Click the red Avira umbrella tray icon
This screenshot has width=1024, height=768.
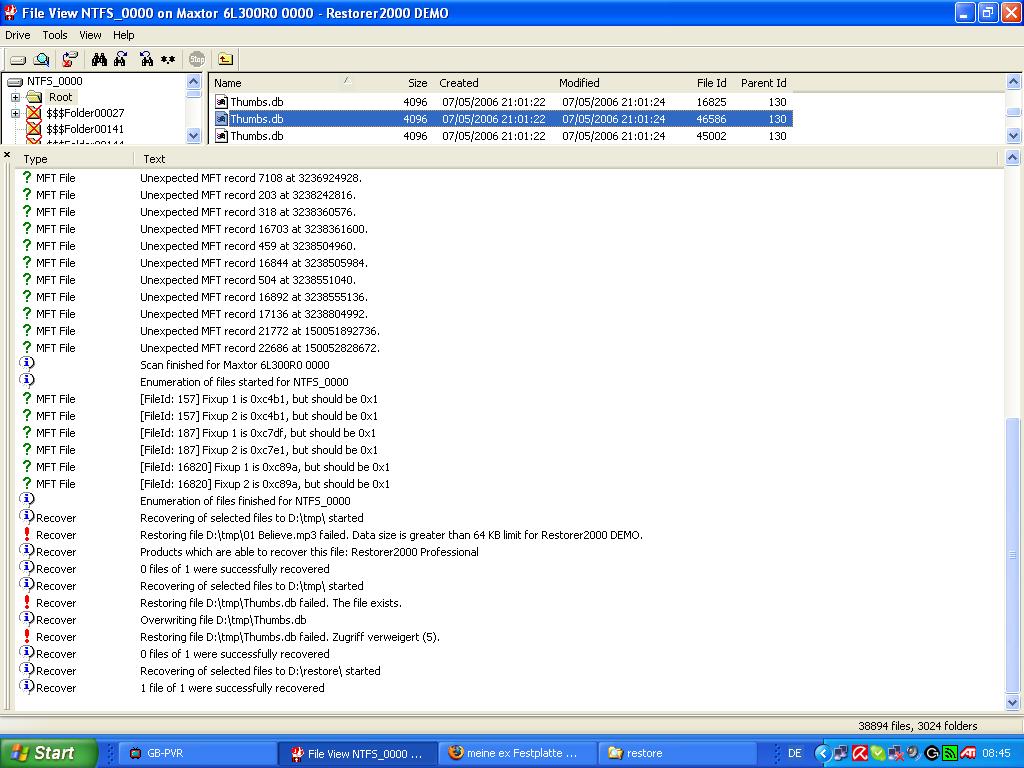pos(860,753)
